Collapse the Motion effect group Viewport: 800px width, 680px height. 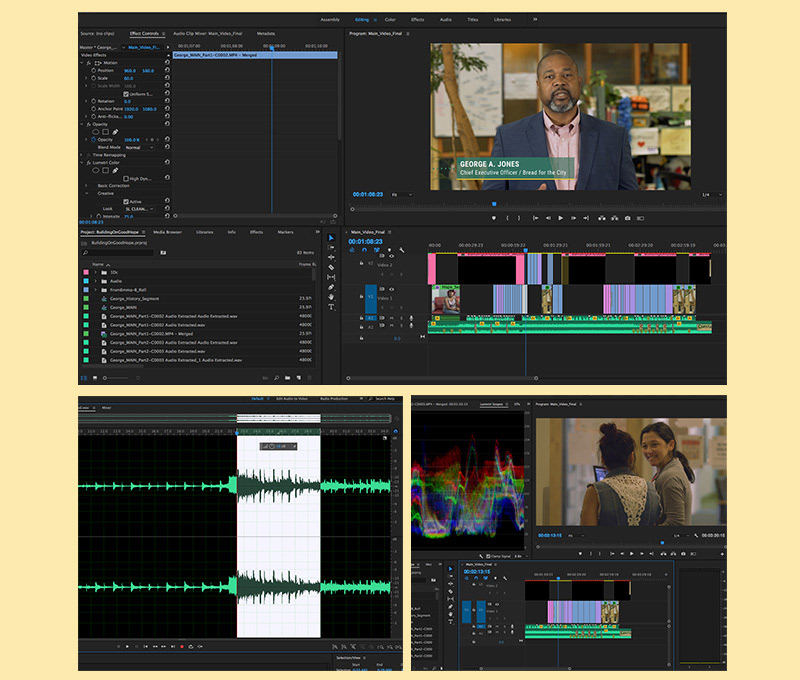(82, 63)
